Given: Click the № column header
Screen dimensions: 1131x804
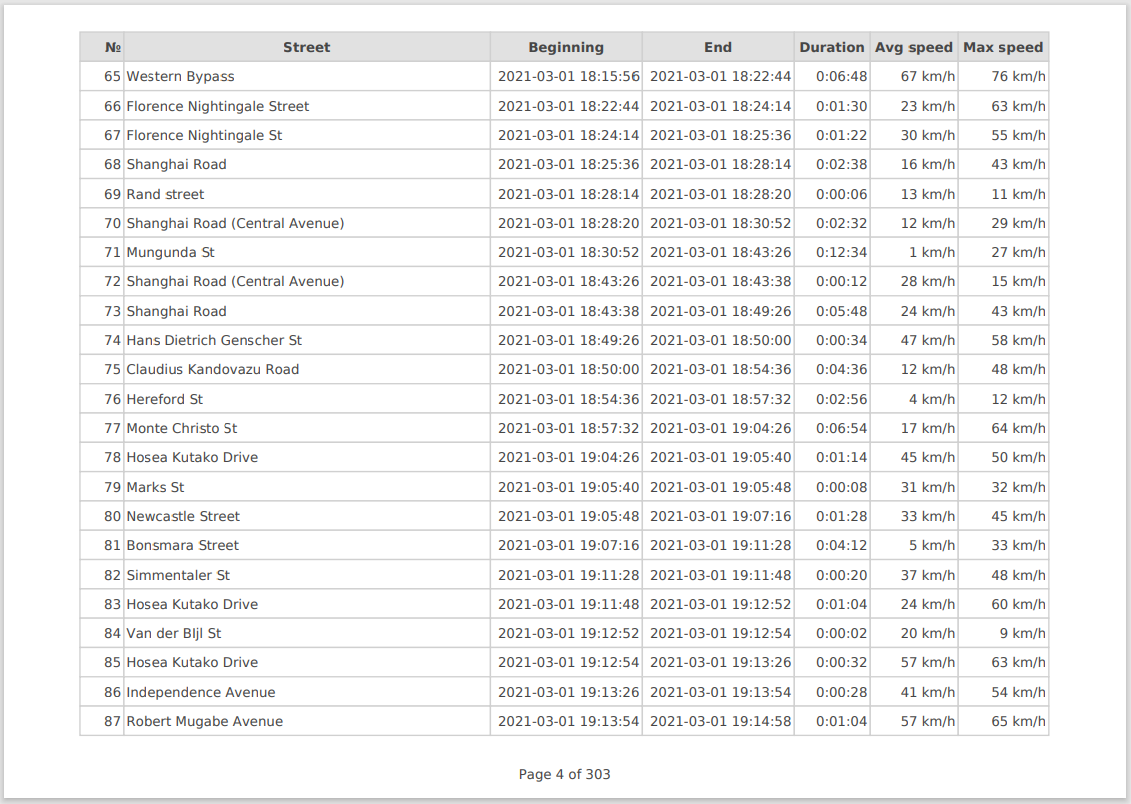Looking at the screenshot, I should point(113,47).
